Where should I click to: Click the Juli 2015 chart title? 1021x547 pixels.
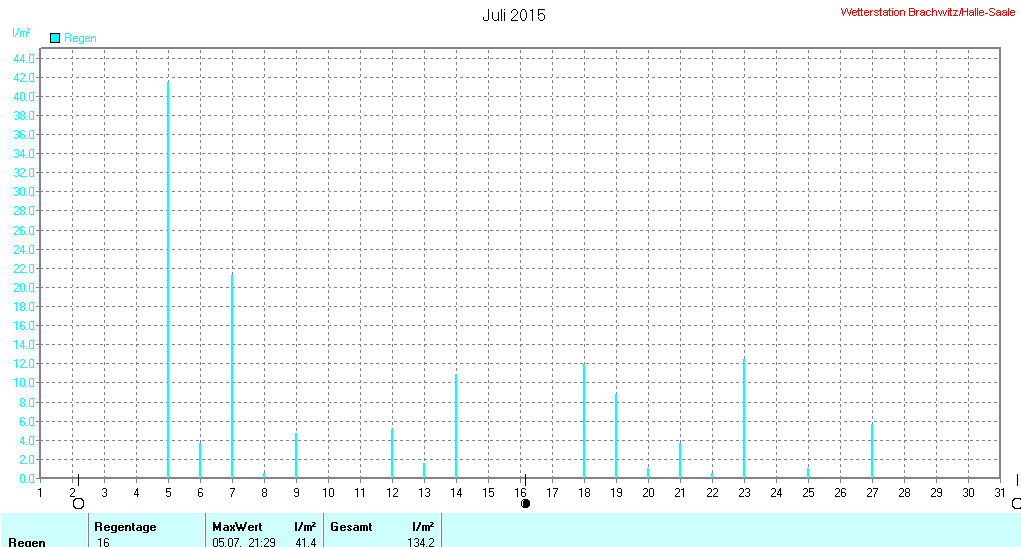pos(514,15)
